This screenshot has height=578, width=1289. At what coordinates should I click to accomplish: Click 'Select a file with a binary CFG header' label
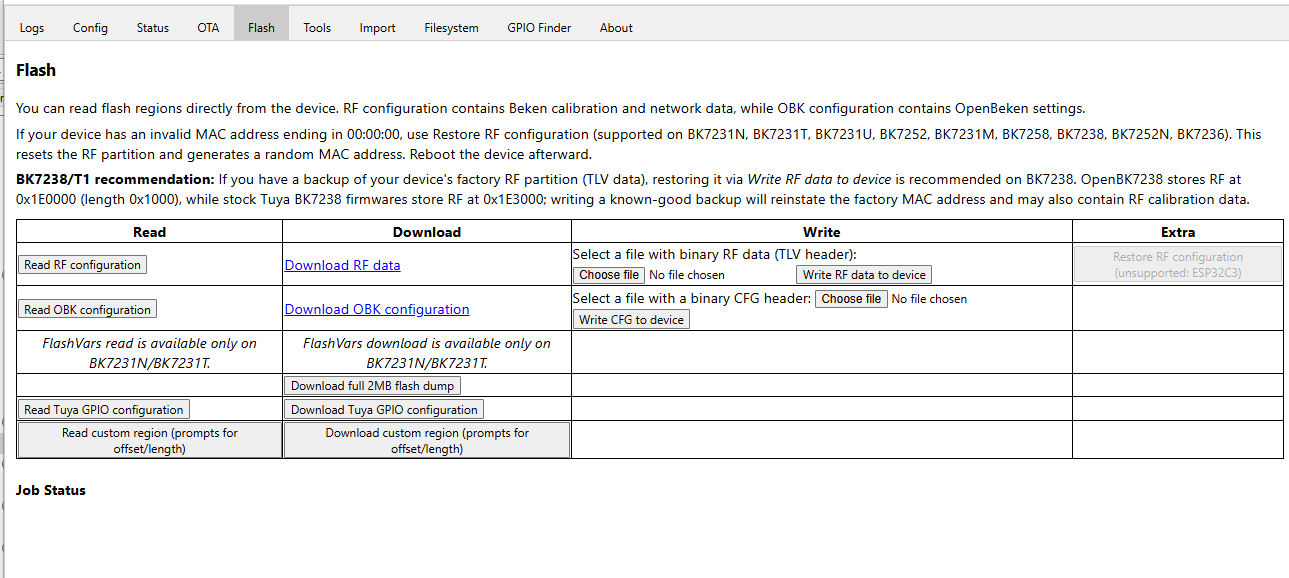(x=692, y=299)
